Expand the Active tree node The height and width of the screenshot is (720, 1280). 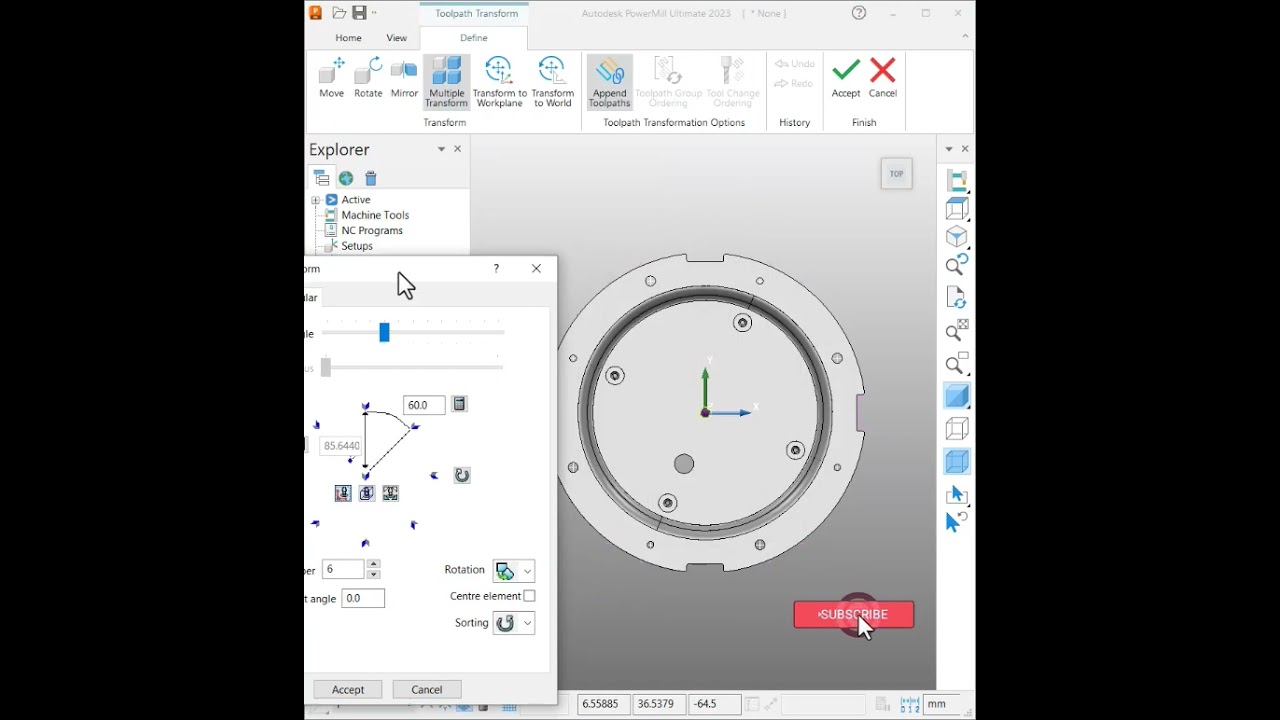[x=316, y=200]
